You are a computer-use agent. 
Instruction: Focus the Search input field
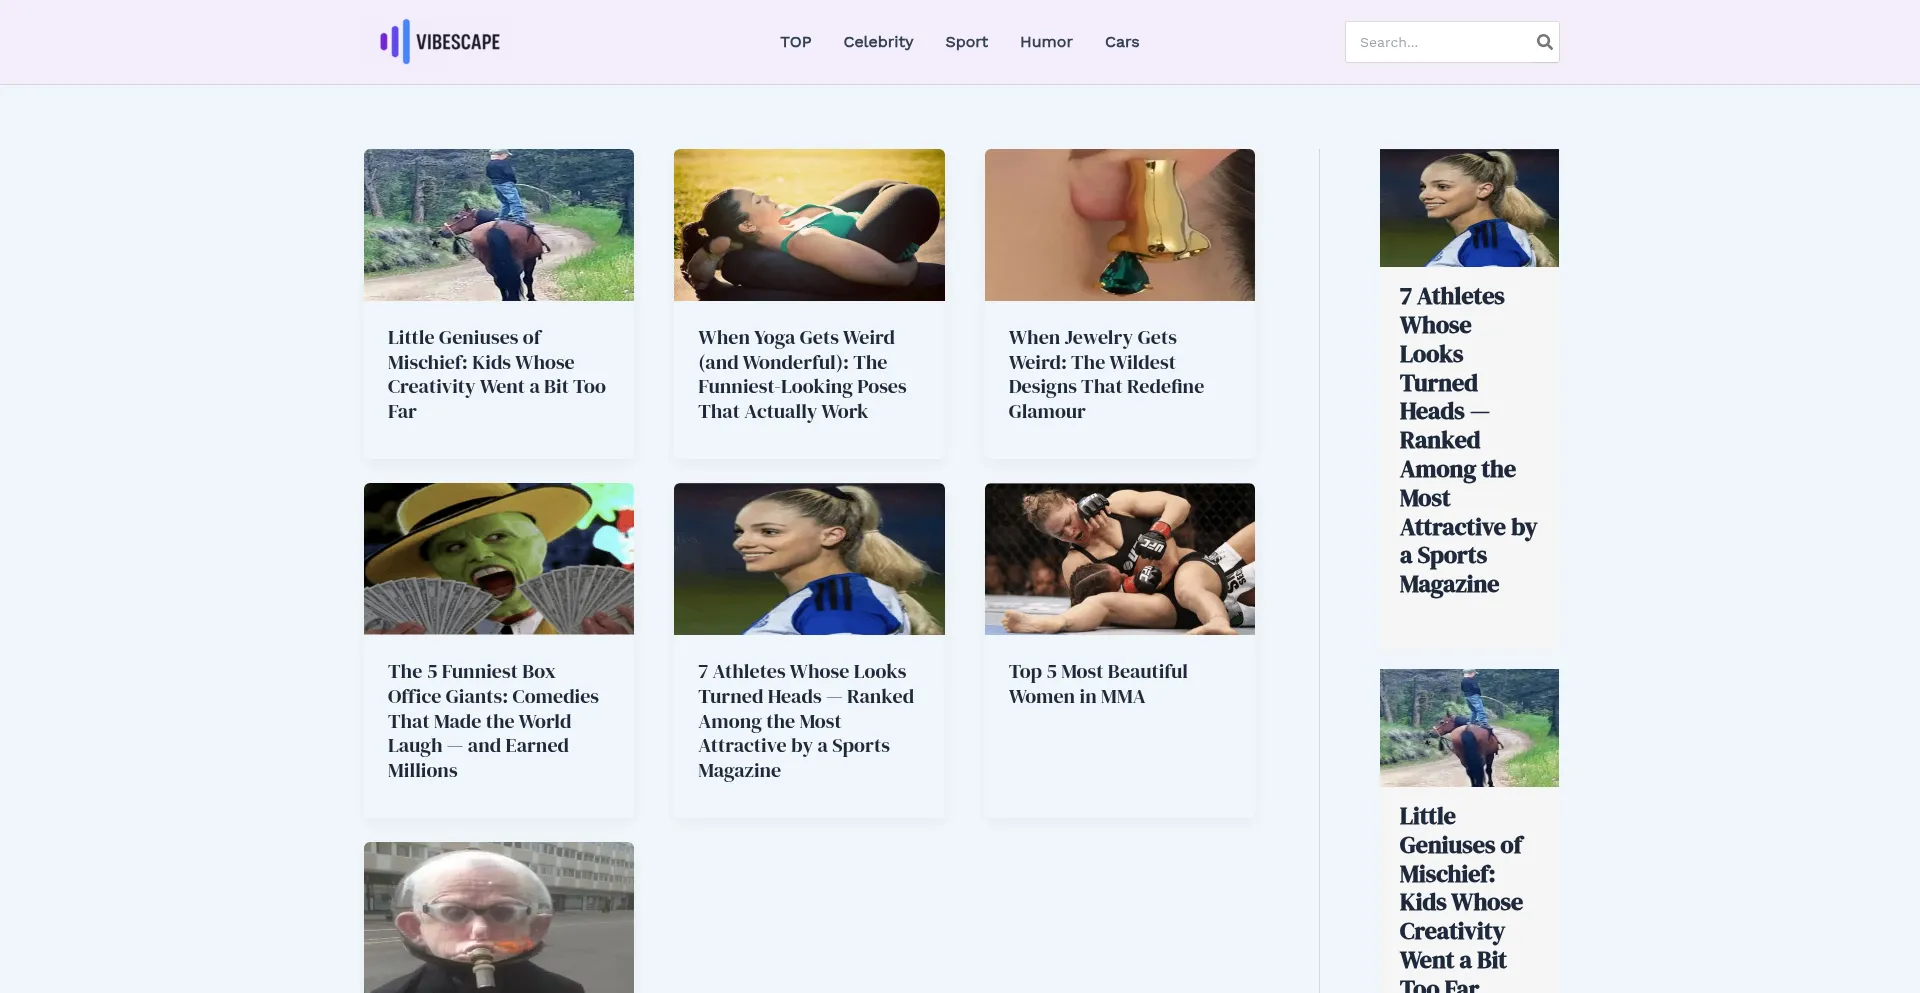[1438, 42]
